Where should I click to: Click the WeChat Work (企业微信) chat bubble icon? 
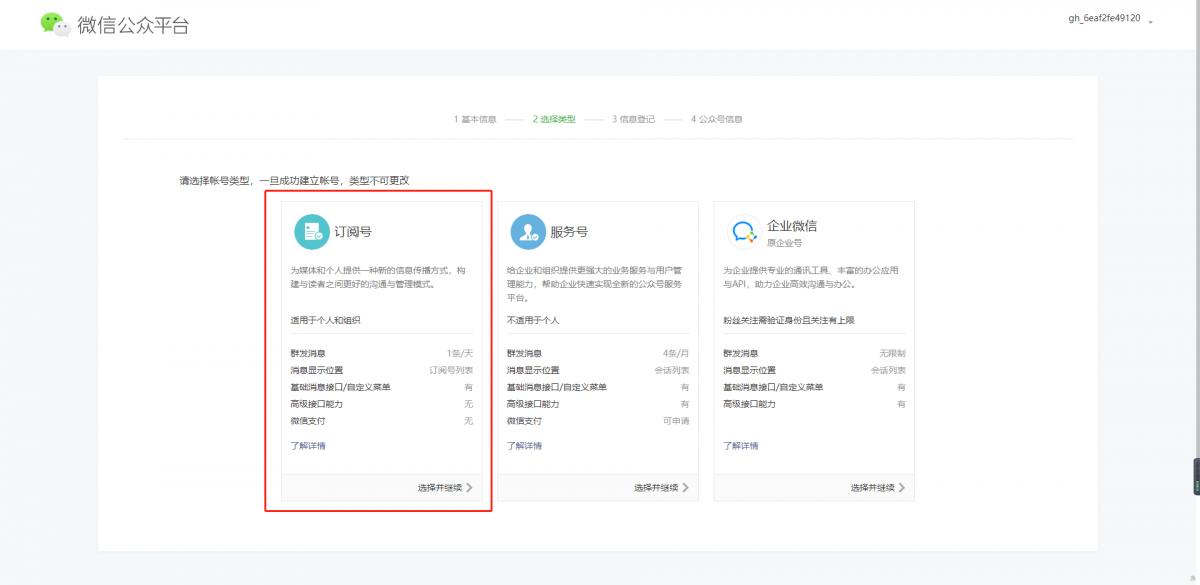[741, 231]
